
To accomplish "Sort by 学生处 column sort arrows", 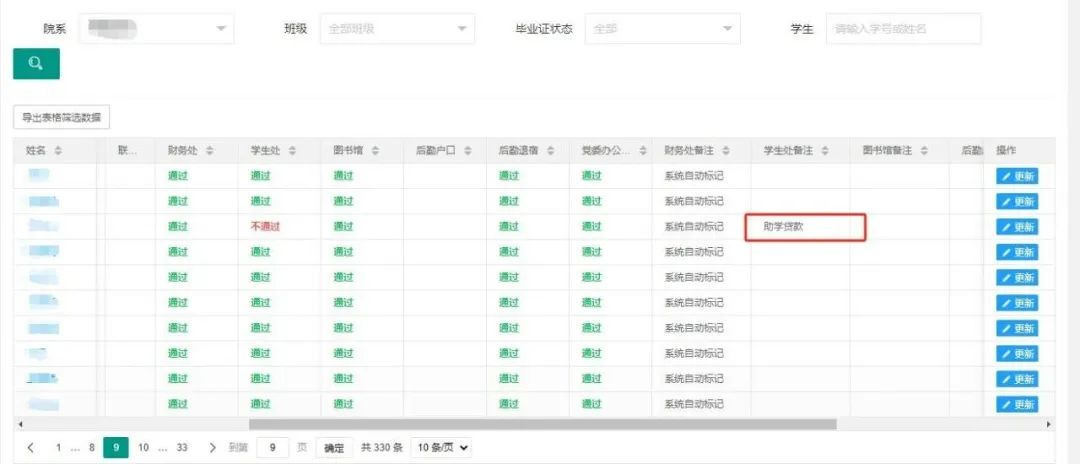I will [x=292, y=151].
